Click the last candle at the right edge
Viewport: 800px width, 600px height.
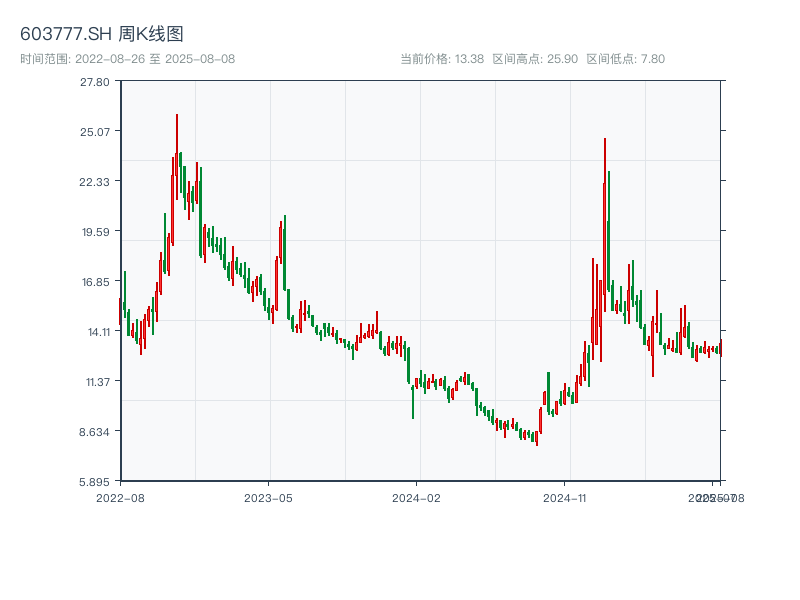tap(721, 348)
